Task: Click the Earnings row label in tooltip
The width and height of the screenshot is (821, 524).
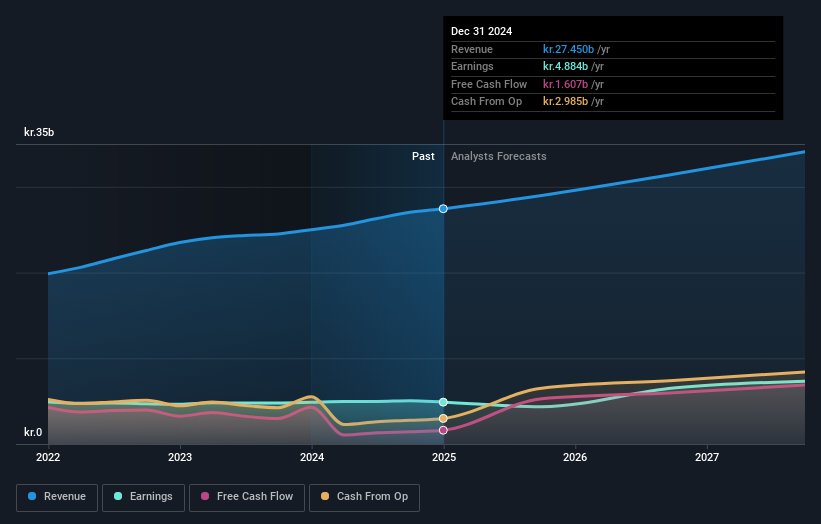Action: point(472,66)
